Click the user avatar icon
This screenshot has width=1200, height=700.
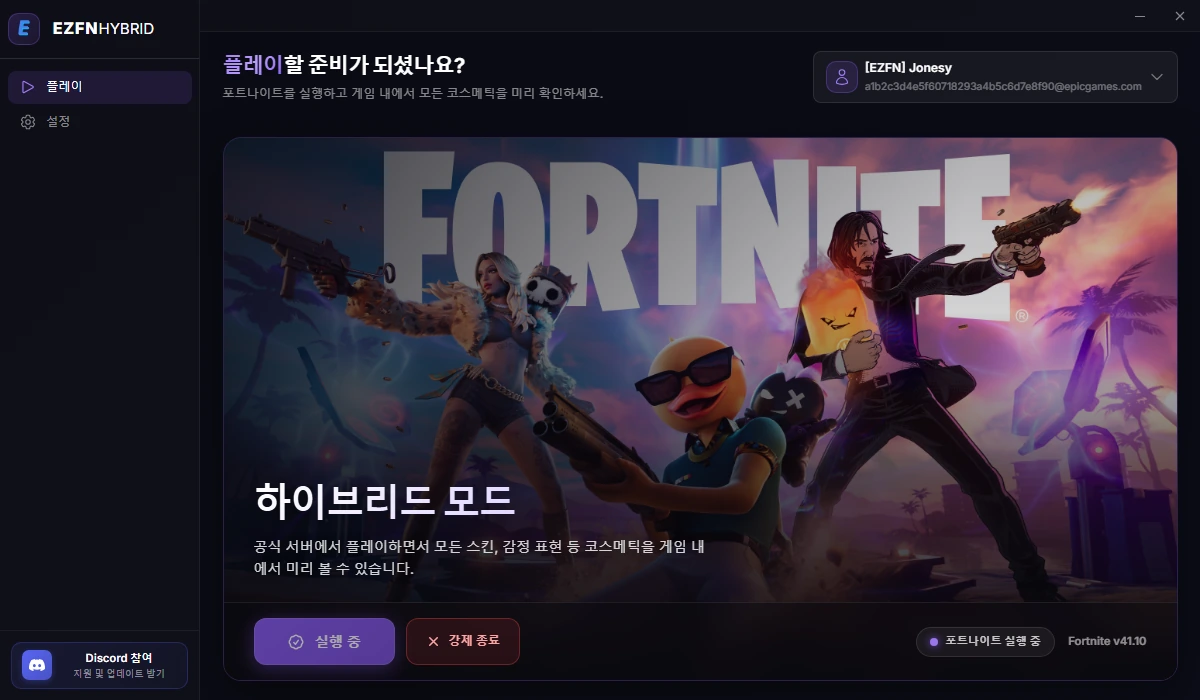tap(842, 77)
